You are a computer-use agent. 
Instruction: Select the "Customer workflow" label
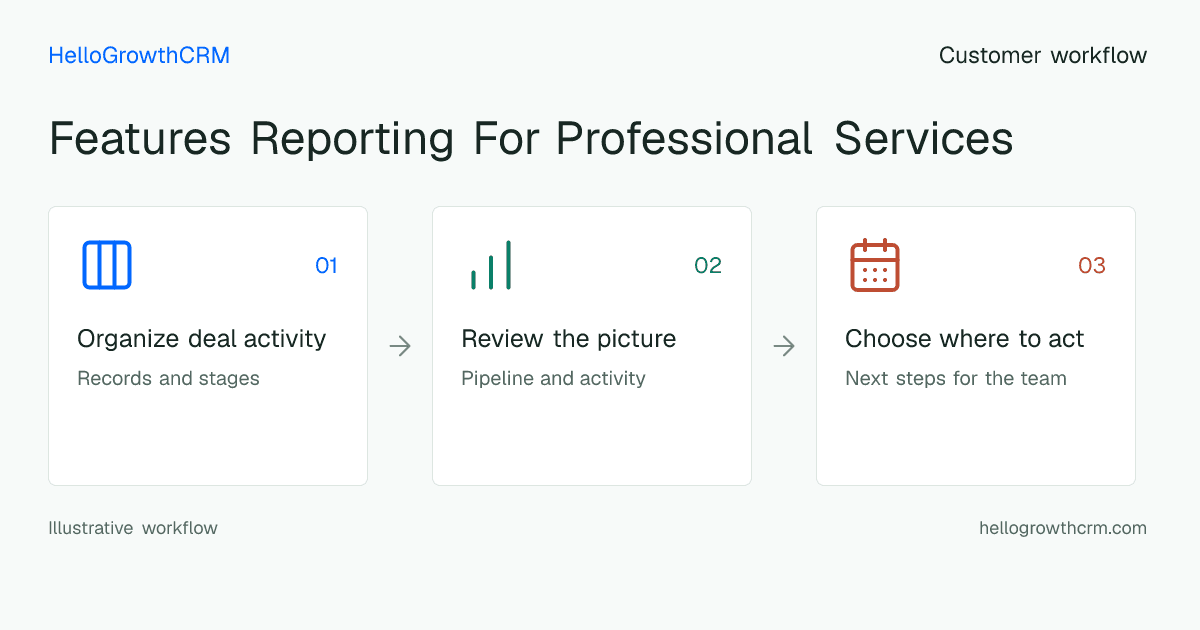pos(1043,56)
